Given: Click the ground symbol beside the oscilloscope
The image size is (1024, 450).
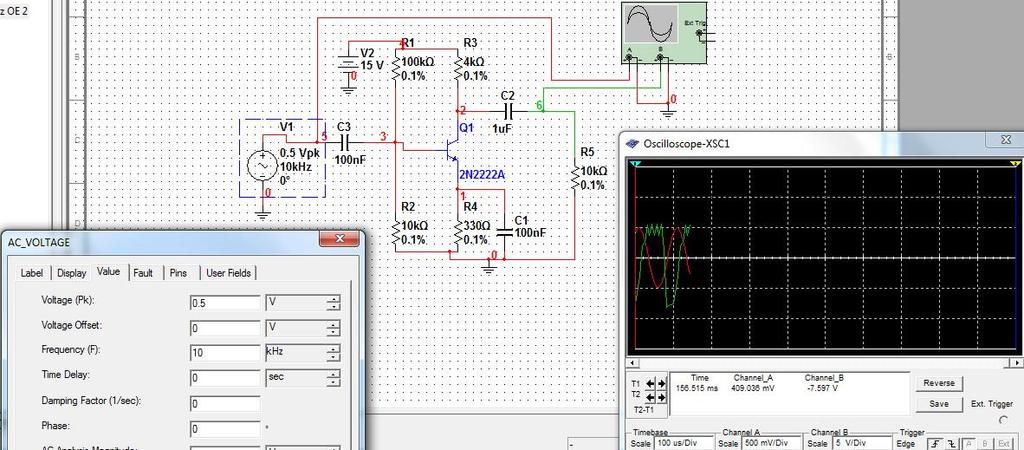Looking at the screenshot, I should (667, 112).
